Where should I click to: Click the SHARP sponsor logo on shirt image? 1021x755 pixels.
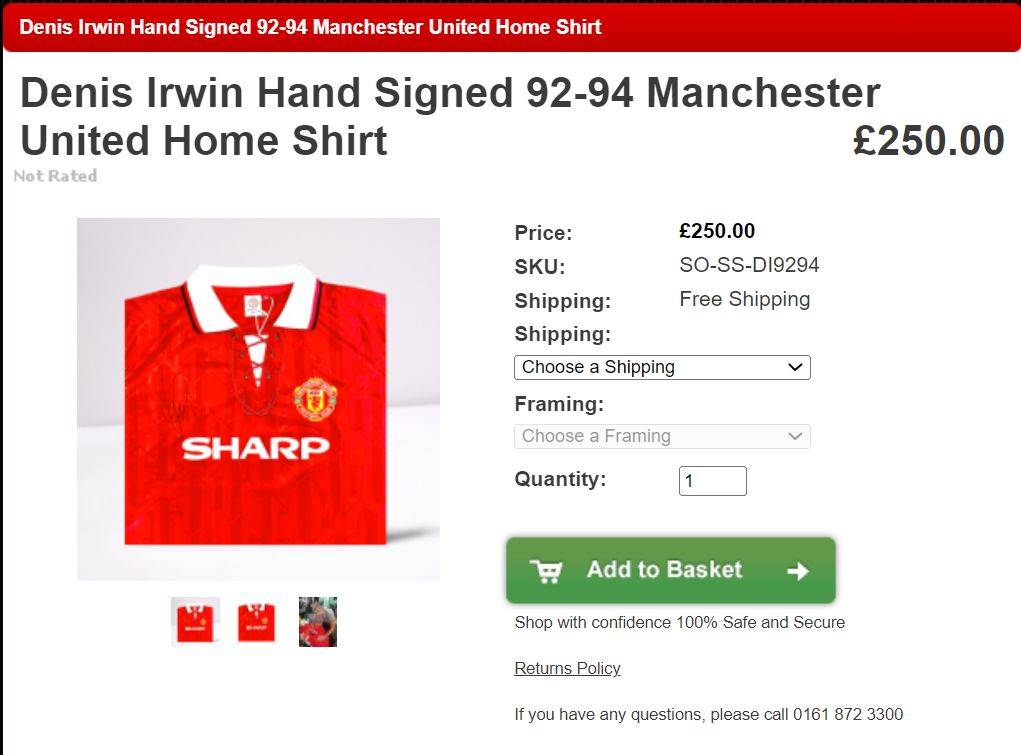click(256, 448)
